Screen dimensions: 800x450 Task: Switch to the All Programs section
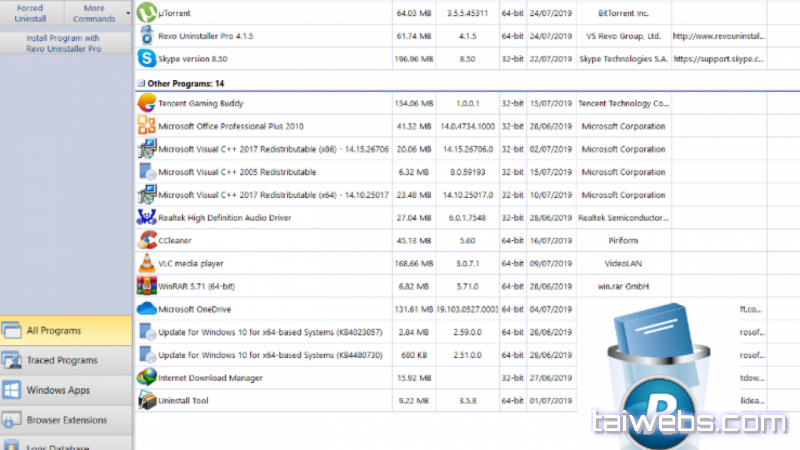tap(66, 331)
